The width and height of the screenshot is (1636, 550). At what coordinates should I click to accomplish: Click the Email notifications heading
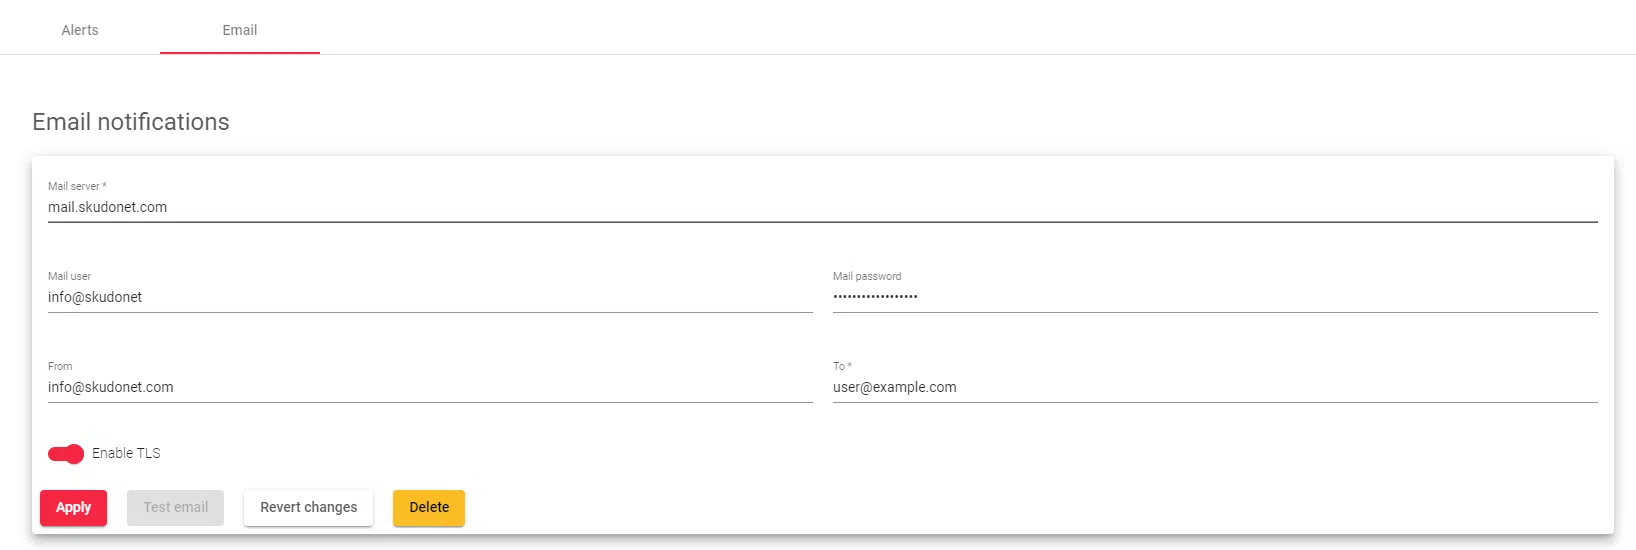(x=131, y=122)
